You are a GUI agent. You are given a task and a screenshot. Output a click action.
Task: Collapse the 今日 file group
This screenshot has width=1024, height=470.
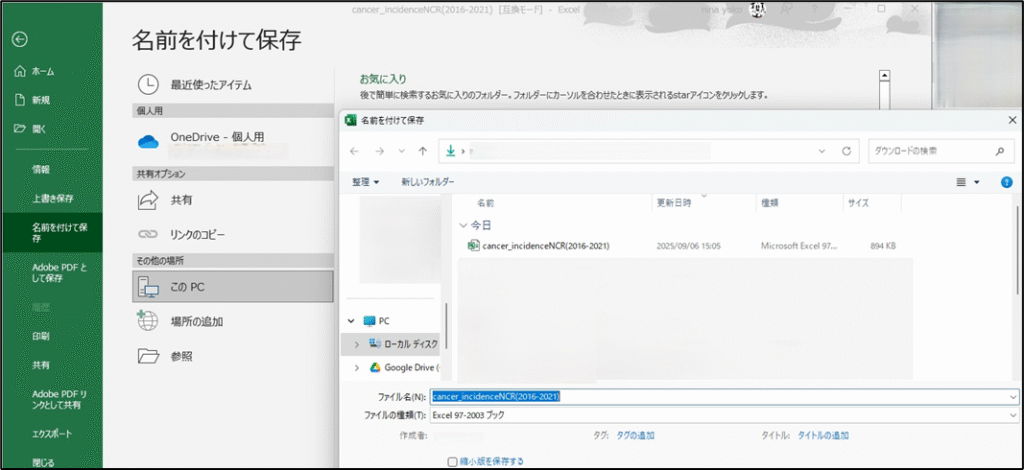[462, 225]
